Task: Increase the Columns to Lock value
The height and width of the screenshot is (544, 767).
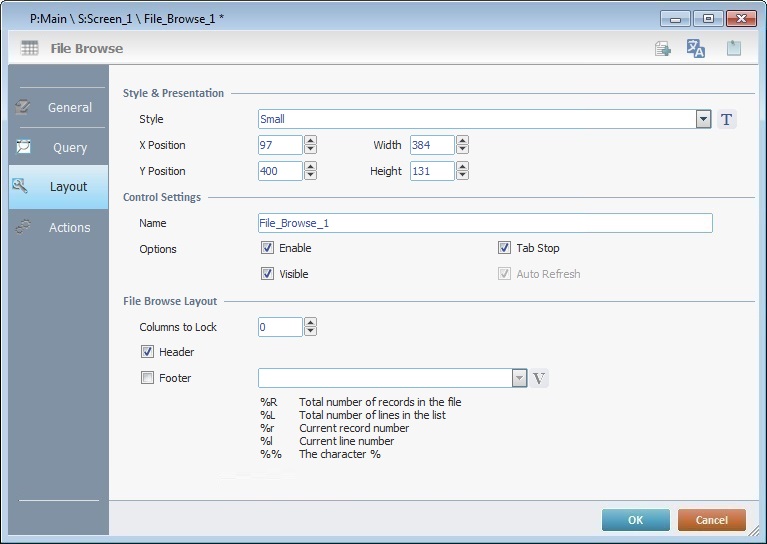Action: (310, 322)
